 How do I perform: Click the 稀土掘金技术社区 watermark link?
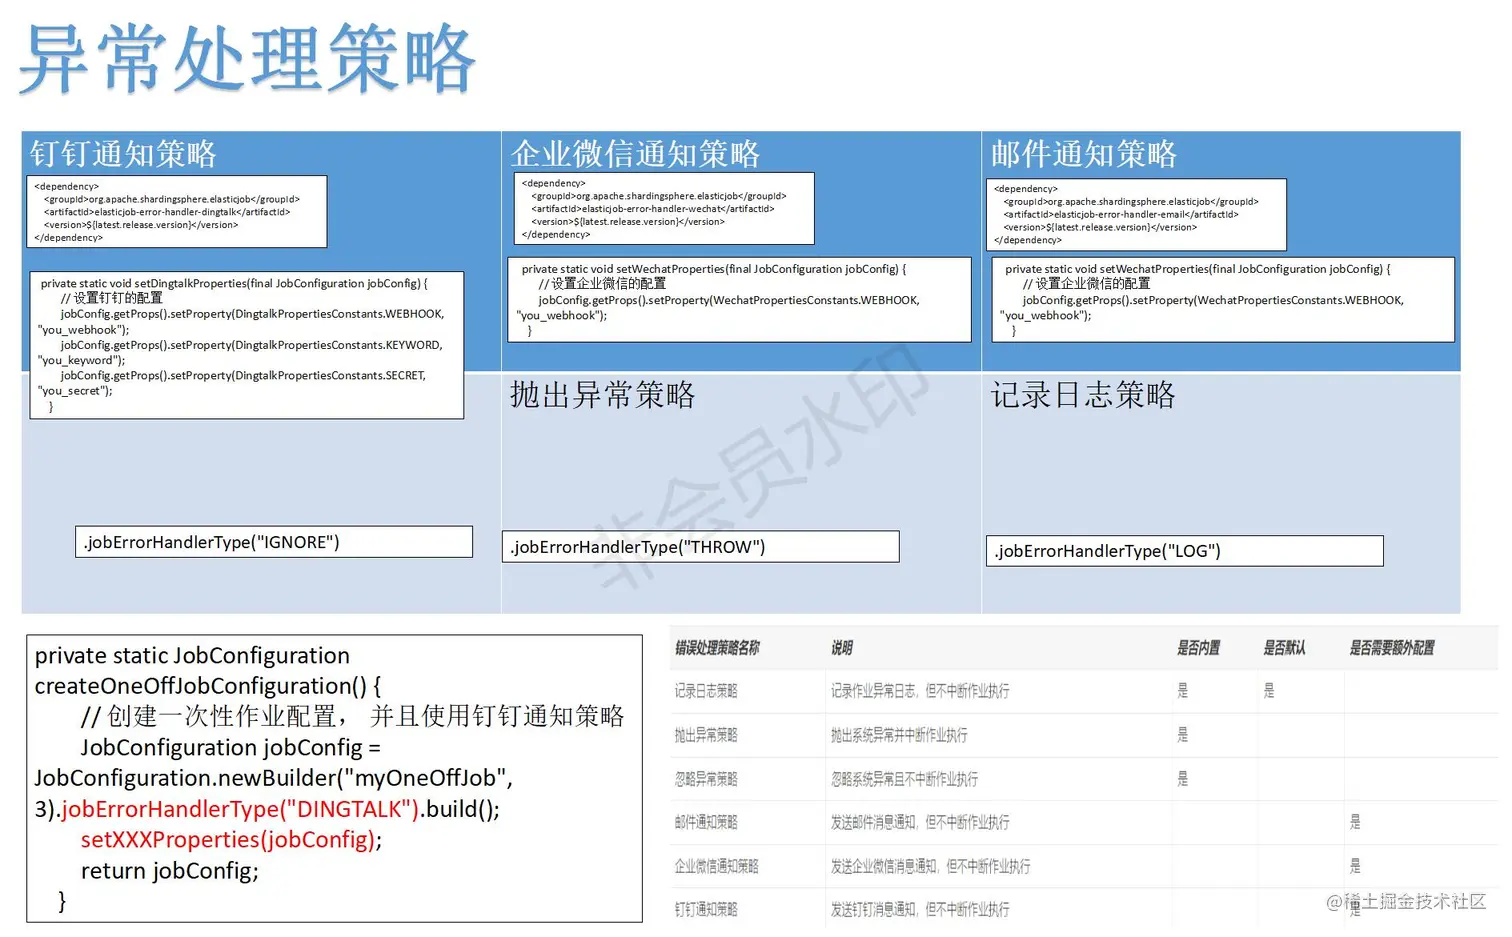point(1405,903)
